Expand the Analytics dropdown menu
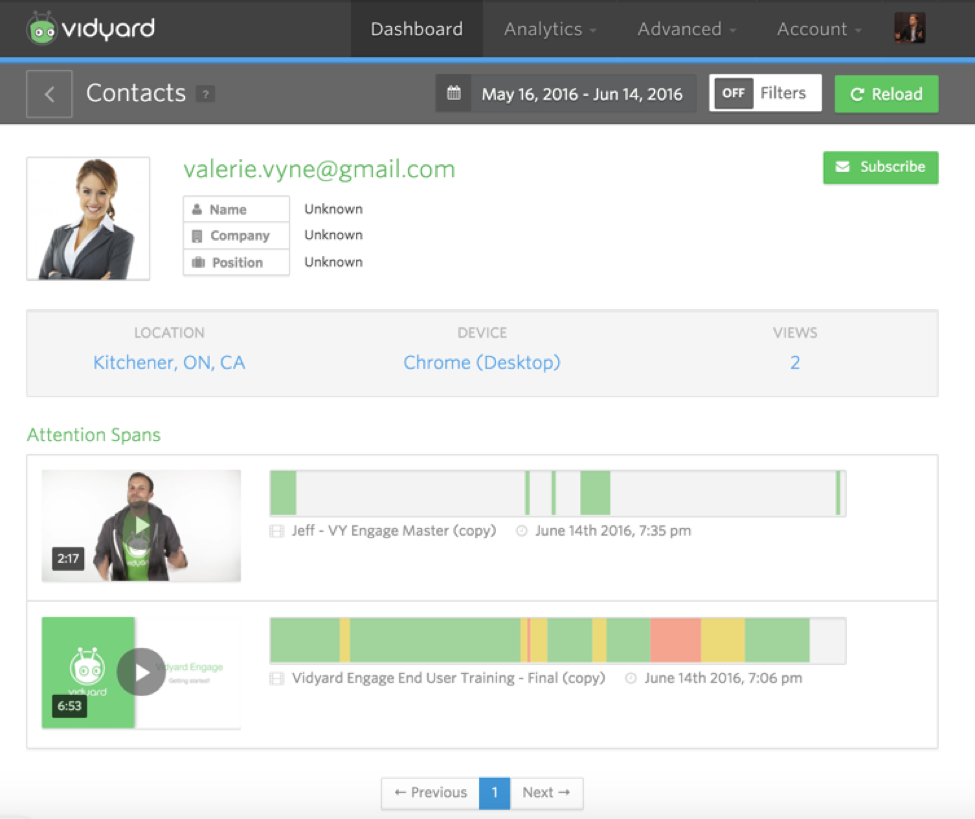Image resolution: width=975 pixels, height=819 pixels. click(x=550, y=29)
